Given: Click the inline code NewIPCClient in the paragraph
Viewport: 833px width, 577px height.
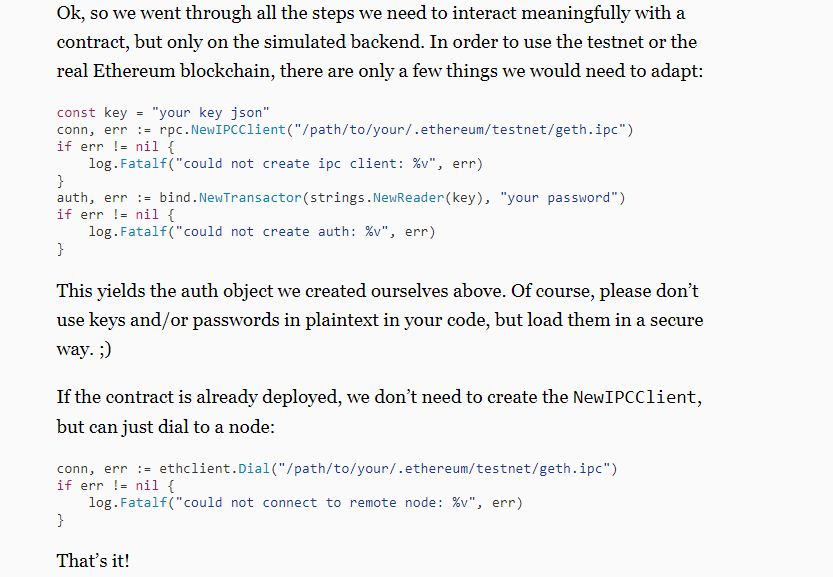Looking at the screenshot, I should coord(635,398).
